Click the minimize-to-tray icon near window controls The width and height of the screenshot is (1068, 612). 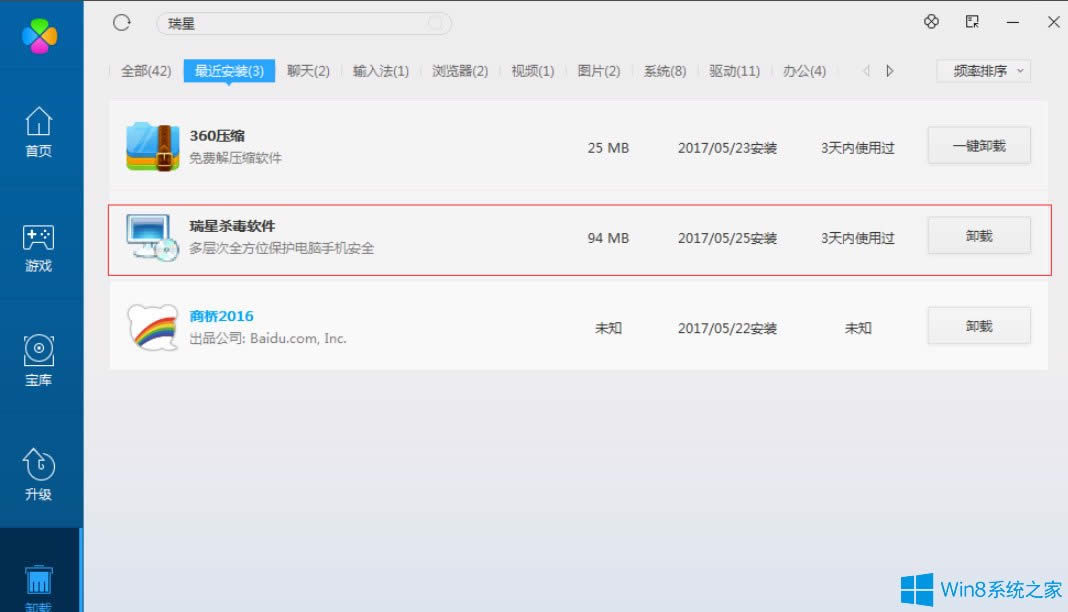[x=971, y=21]
